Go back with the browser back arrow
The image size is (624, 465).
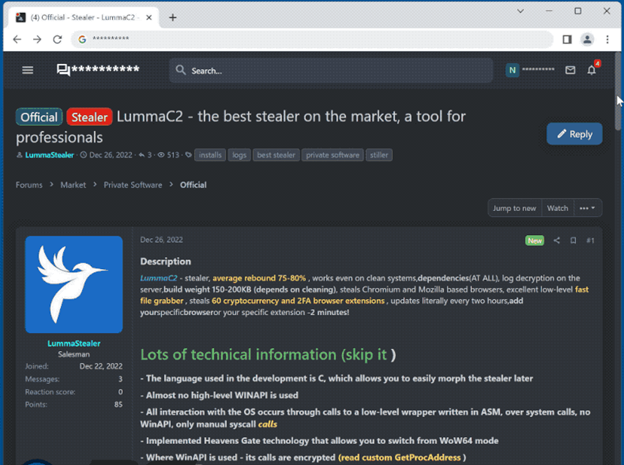coord(17,39)
